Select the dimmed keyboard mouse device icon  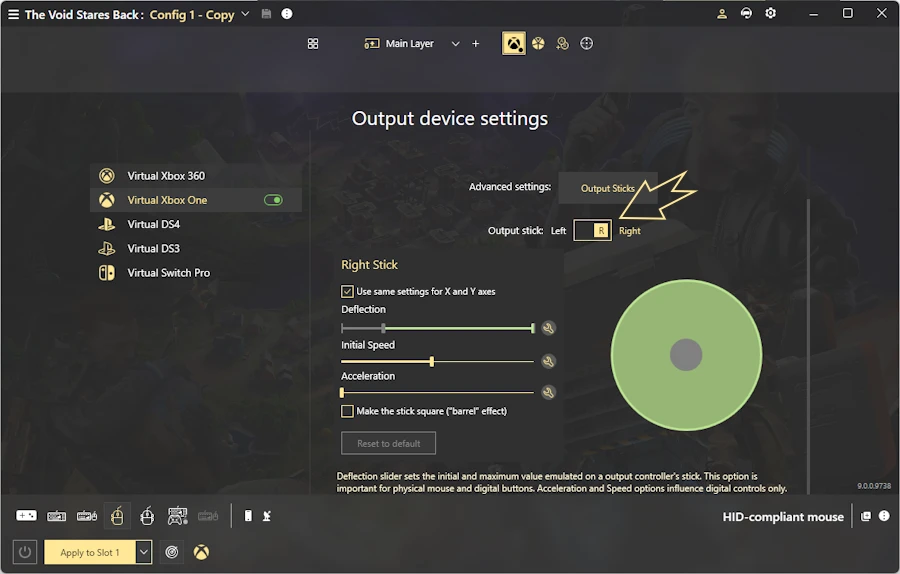pyautogui.click(x=208, y=516)
